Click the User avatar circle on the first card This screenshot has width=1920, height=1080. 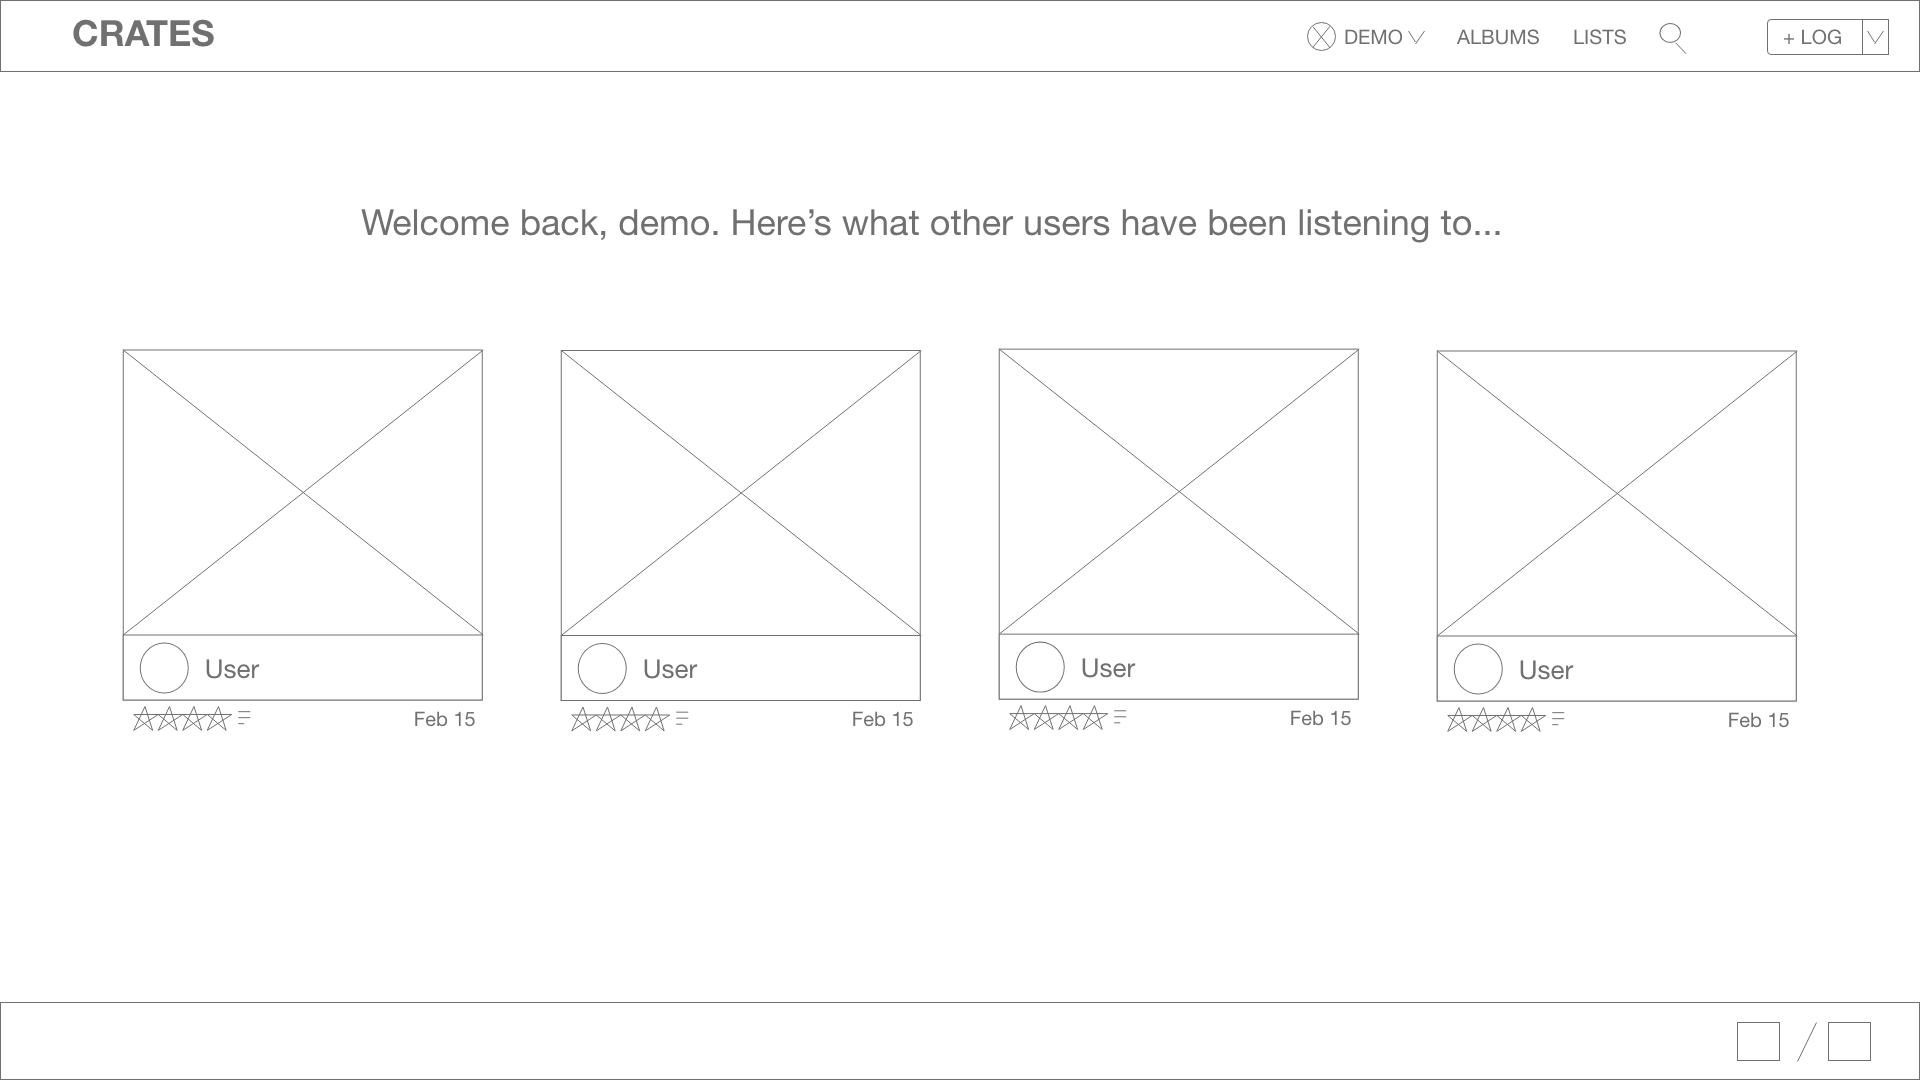[x=164, y=667]
